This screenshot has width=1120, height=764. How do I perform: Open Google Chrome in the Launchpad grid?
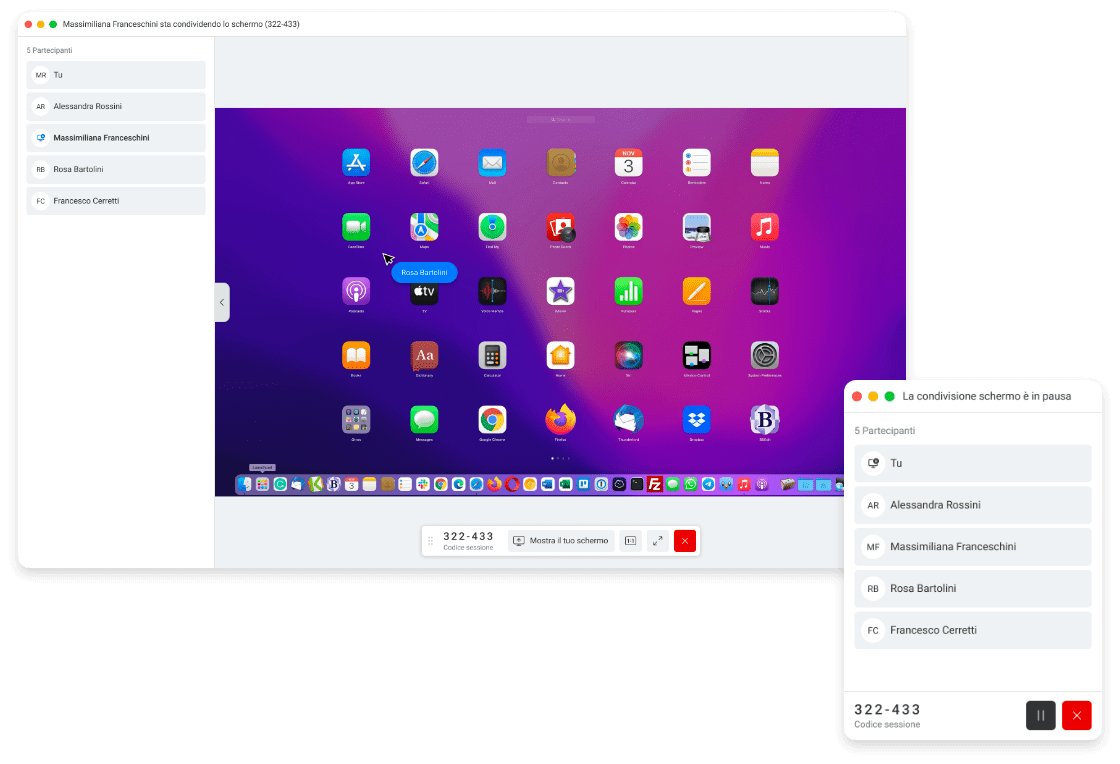[x=492, y=420]
